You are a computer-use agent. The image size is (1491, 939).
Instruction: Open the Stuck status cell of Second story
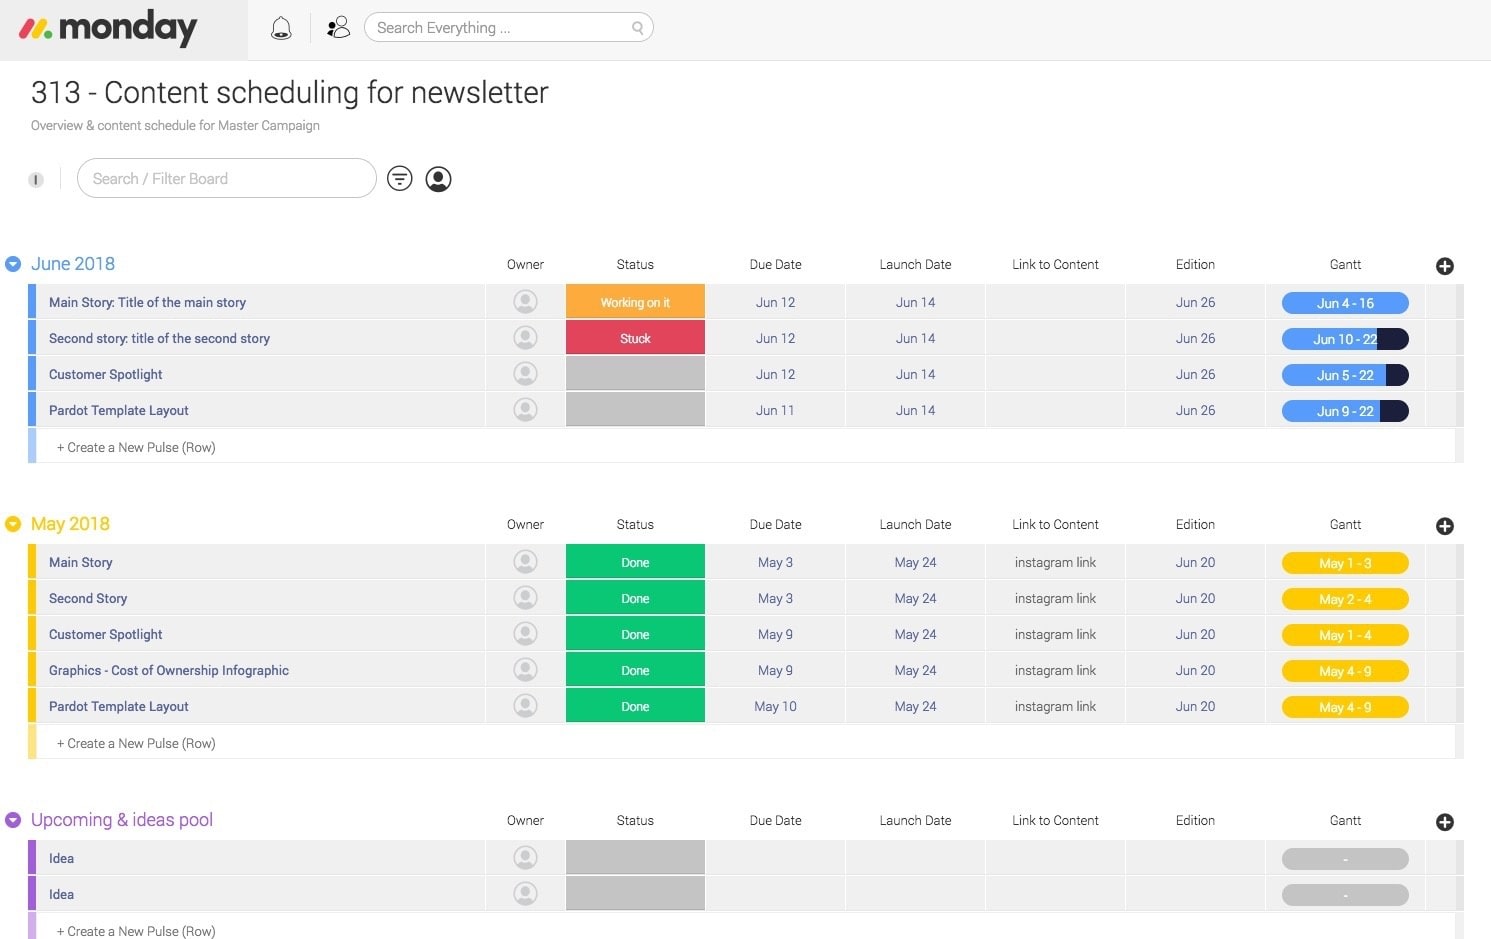click(x=635, y=338)
